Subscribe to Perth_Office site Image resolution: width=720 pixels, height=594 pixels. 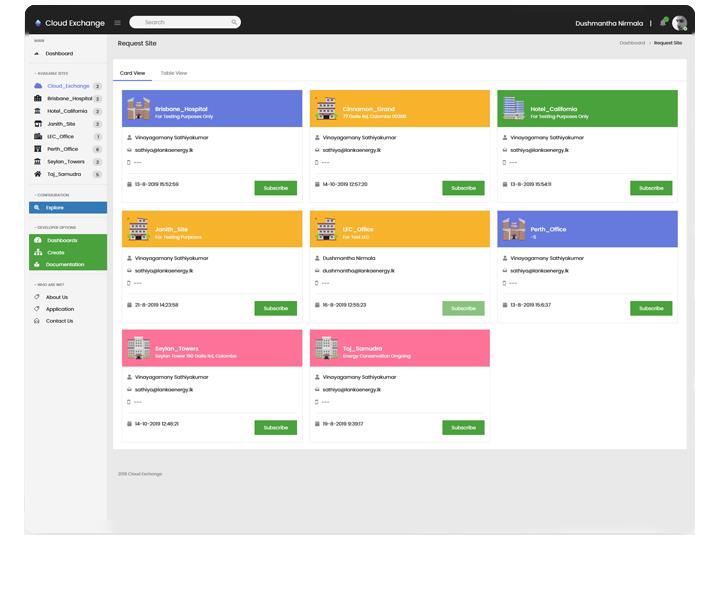(x=651, y=308)
